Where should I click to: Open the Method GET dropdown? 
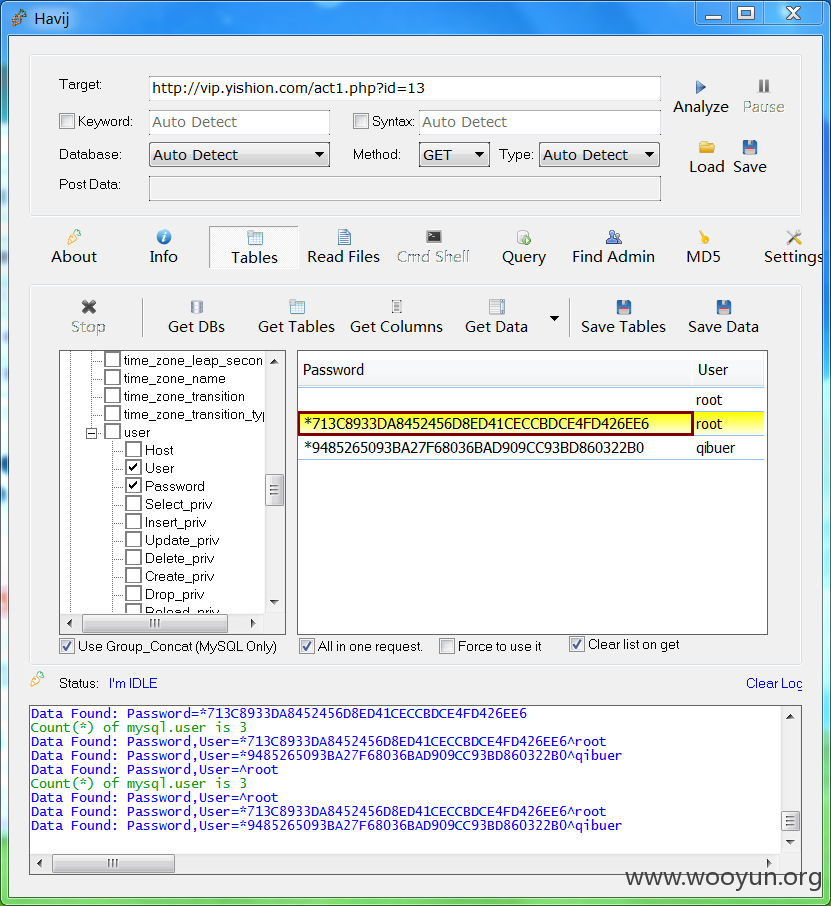(454, 155)
